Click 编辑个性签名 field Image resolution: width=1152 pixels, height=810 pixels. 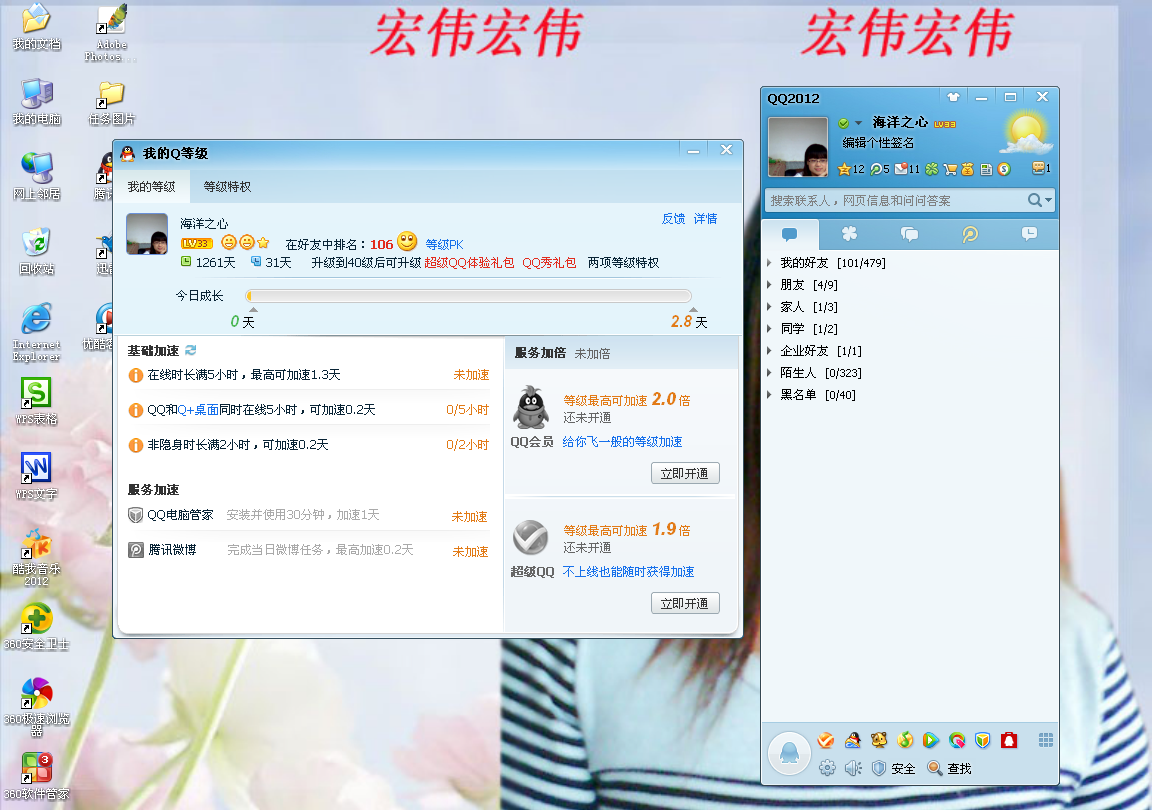(x=878, y=143)
